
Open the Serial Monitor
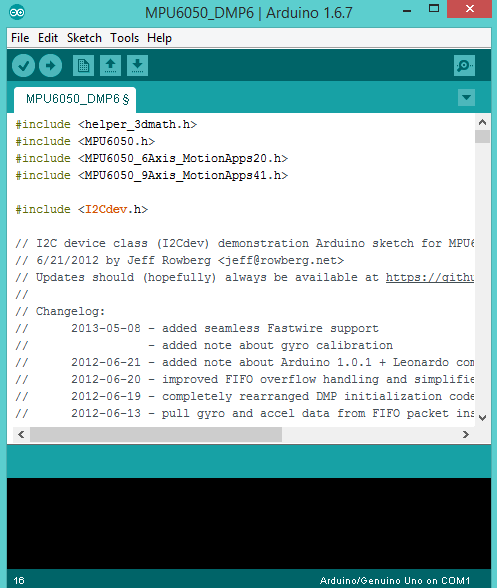click(x=464, y=66)
